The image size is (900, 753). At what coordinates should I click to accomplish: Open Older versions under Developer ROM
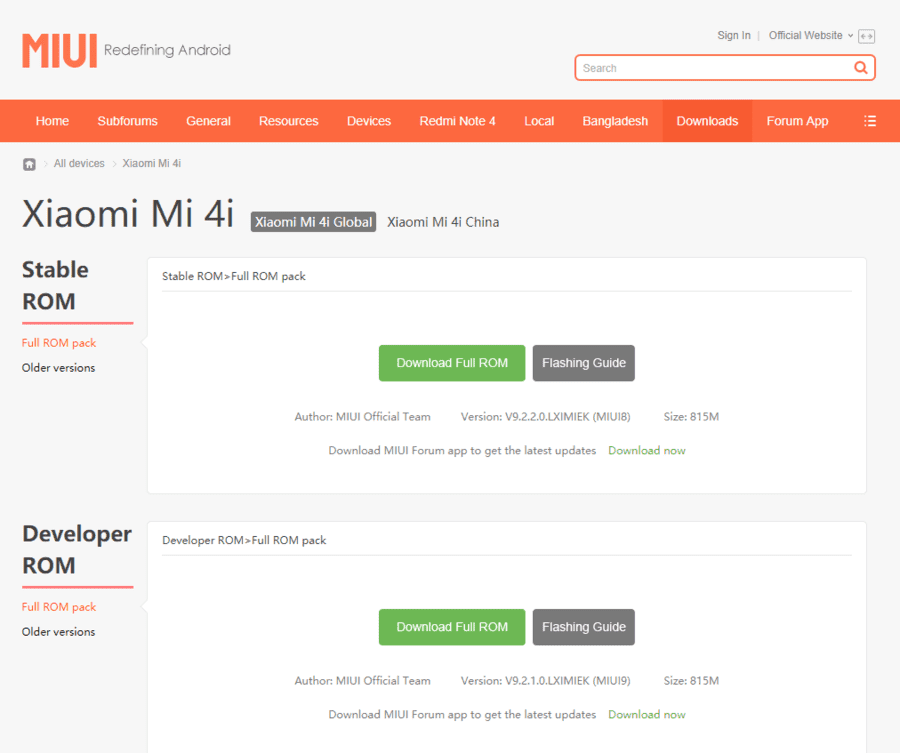pos(59,632)
